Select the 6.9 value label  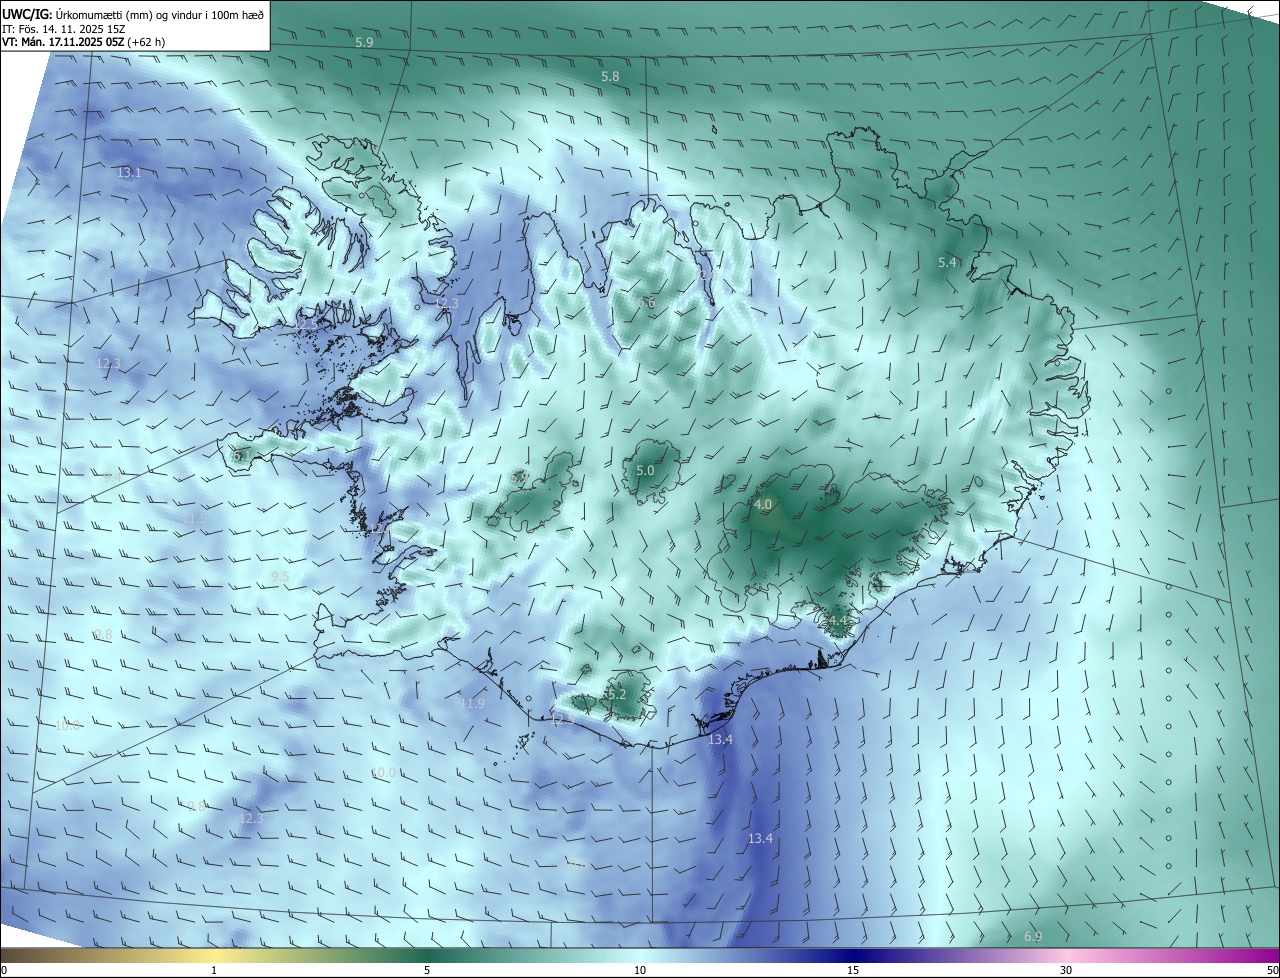(1033, 936)
